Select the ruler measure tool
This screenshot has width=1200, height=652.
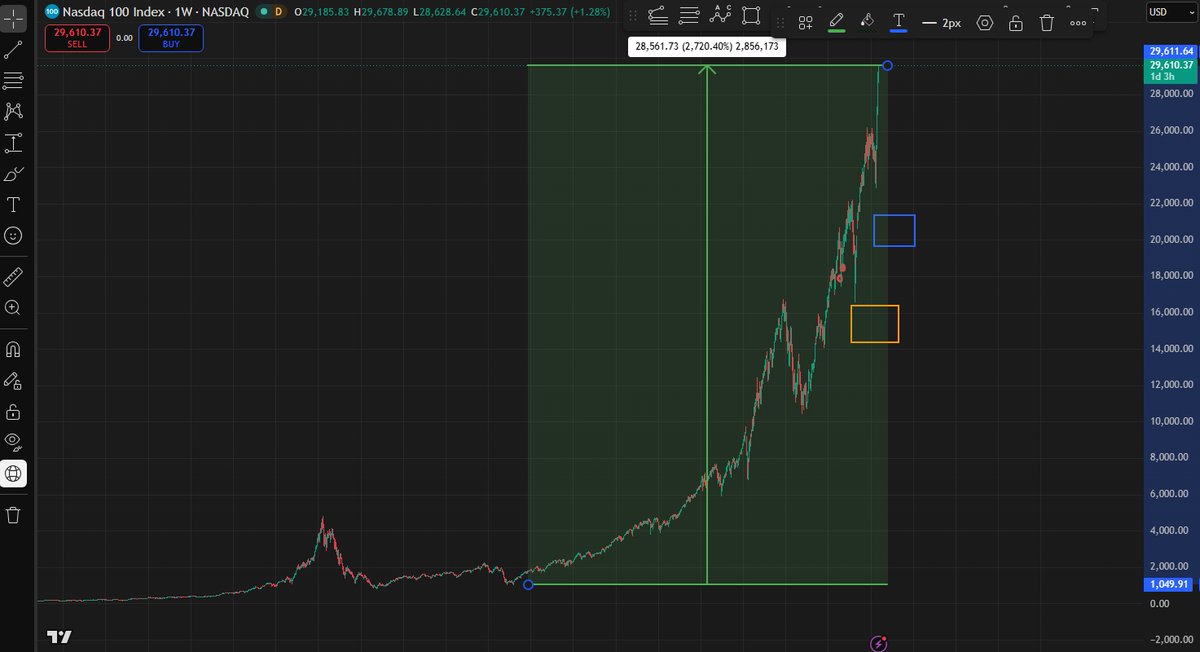14,276
